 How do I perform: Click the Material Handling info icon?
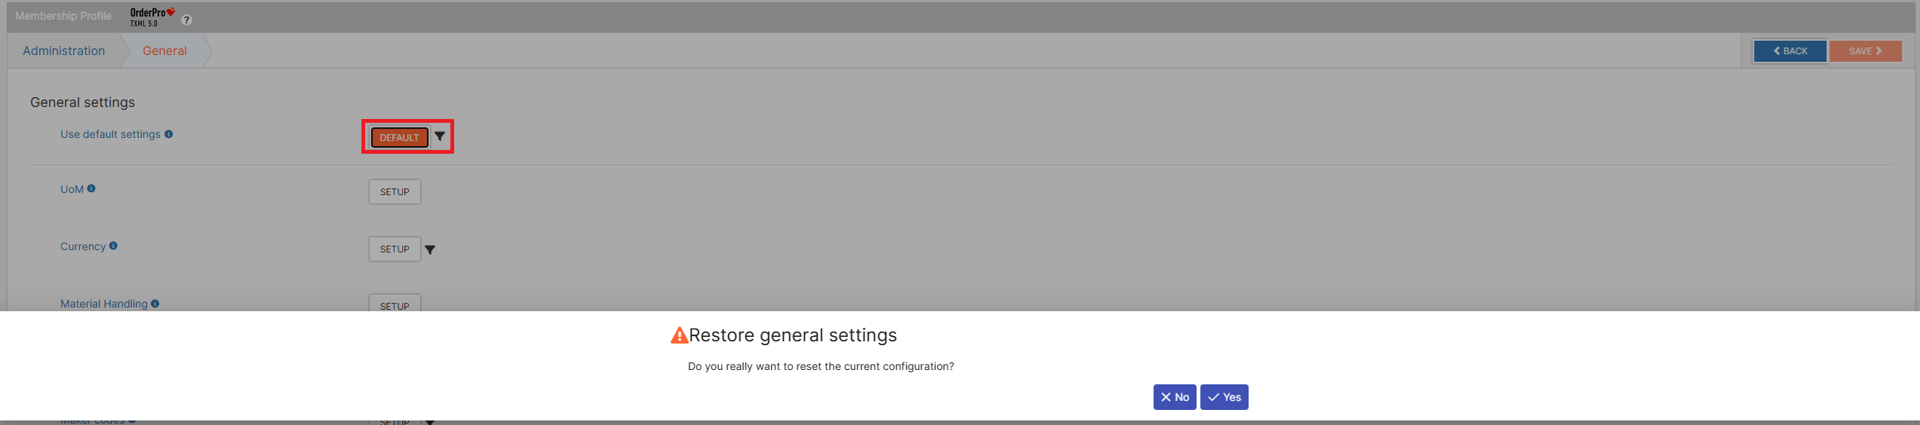155,304
